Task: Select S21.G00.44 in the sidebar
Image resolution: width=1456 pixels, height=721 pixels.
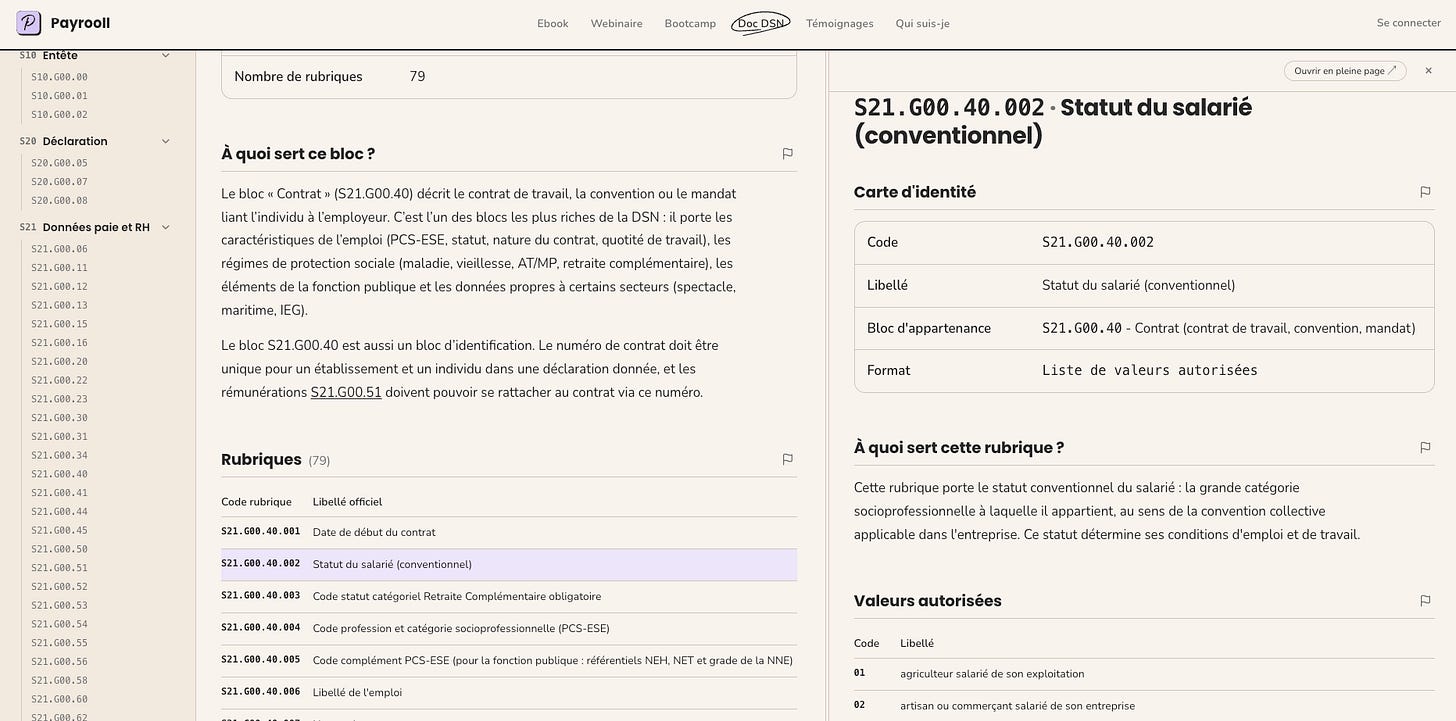Action: (x=59, y=511)
